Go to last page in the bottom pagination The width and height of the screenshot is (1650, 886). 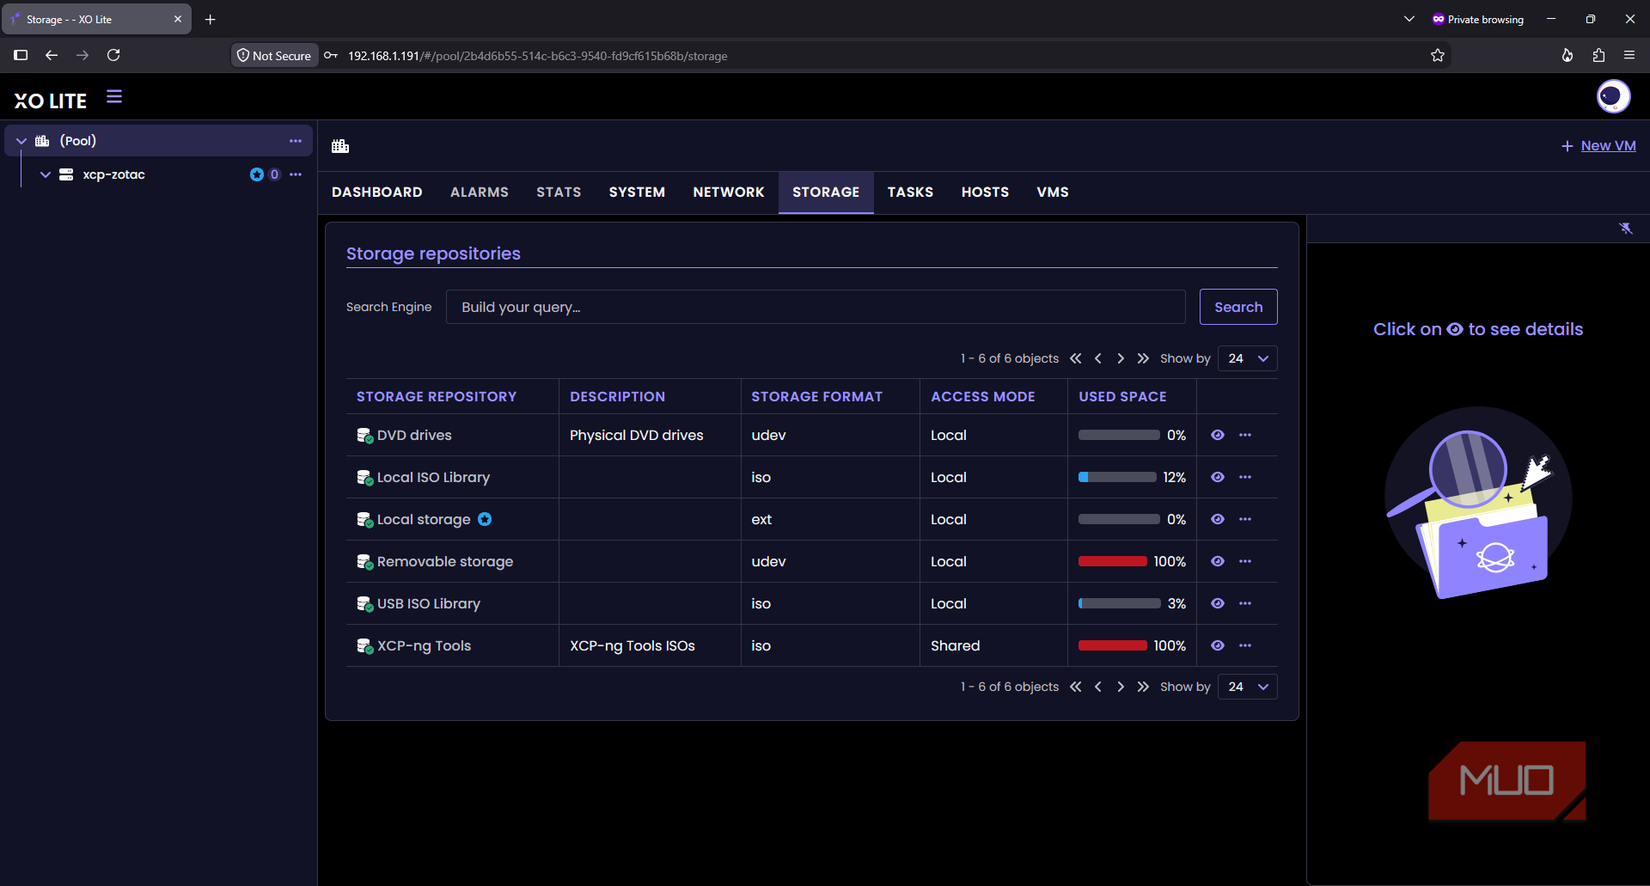pyautogui.click(x=1143, y=687)
